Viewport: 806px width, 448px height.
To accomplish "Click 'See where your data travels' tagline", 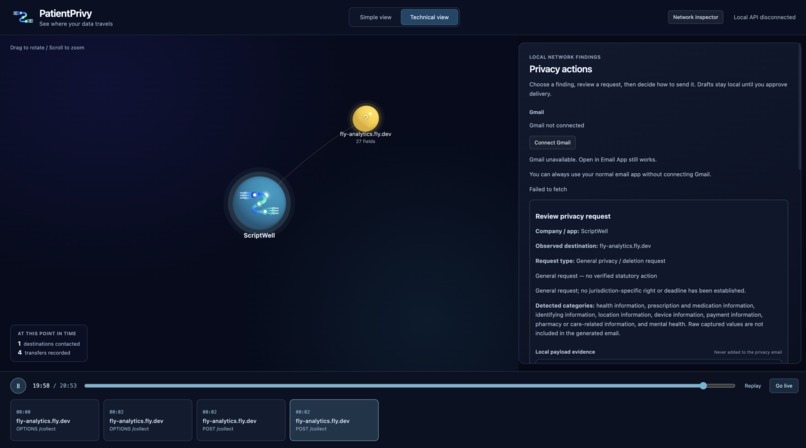I will point(76,24).
